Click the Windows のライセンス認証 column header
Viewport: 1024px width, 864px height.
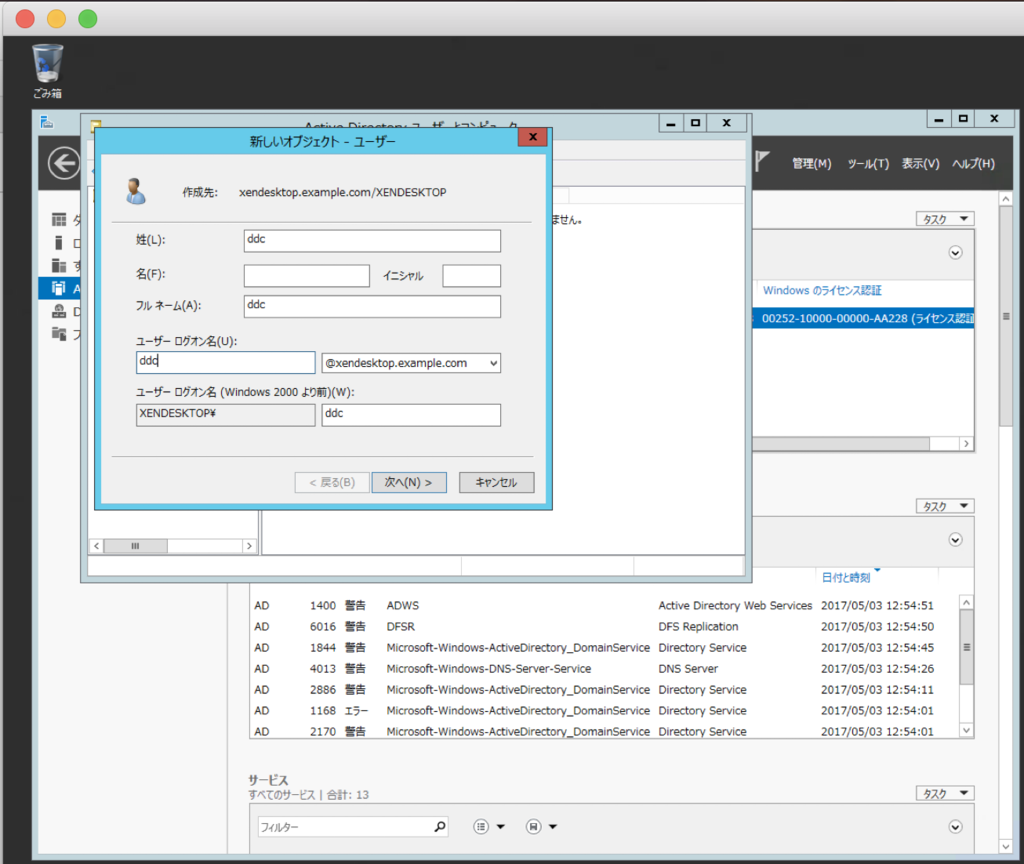coord(822,290)
